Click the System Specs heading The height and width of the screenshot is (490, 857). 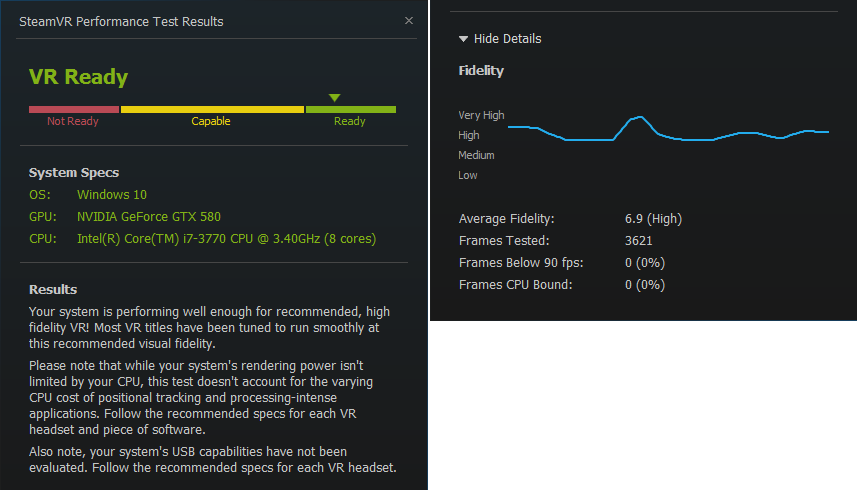[74, 173]
